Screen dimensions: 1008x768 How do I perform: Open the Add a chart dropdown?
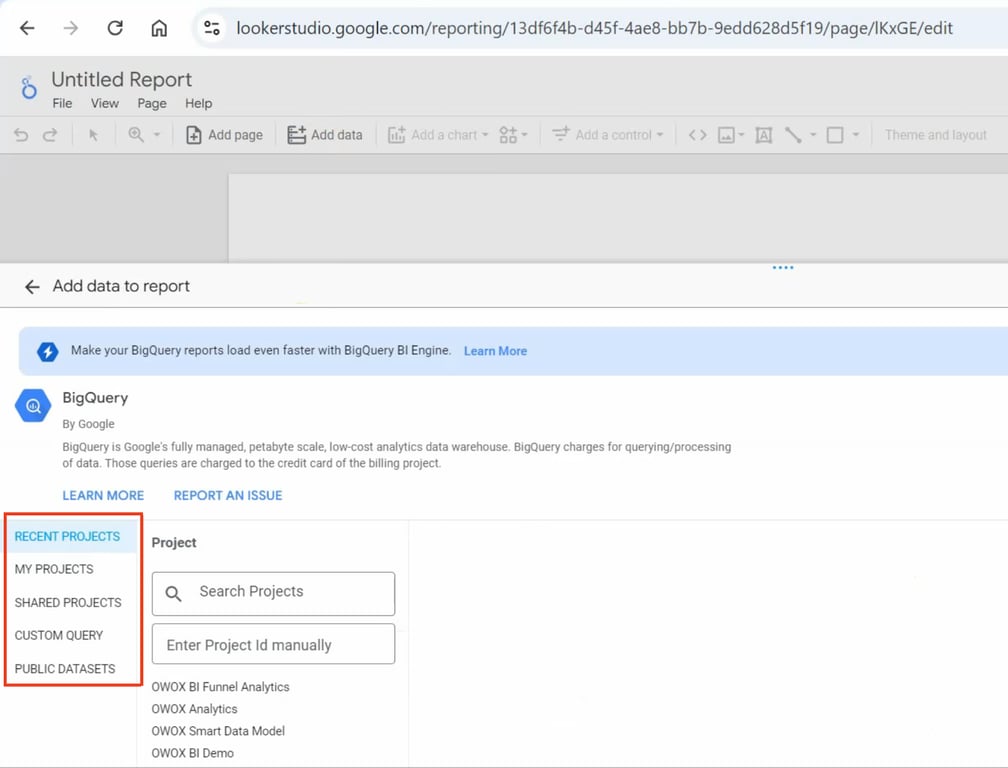(438, 135)
